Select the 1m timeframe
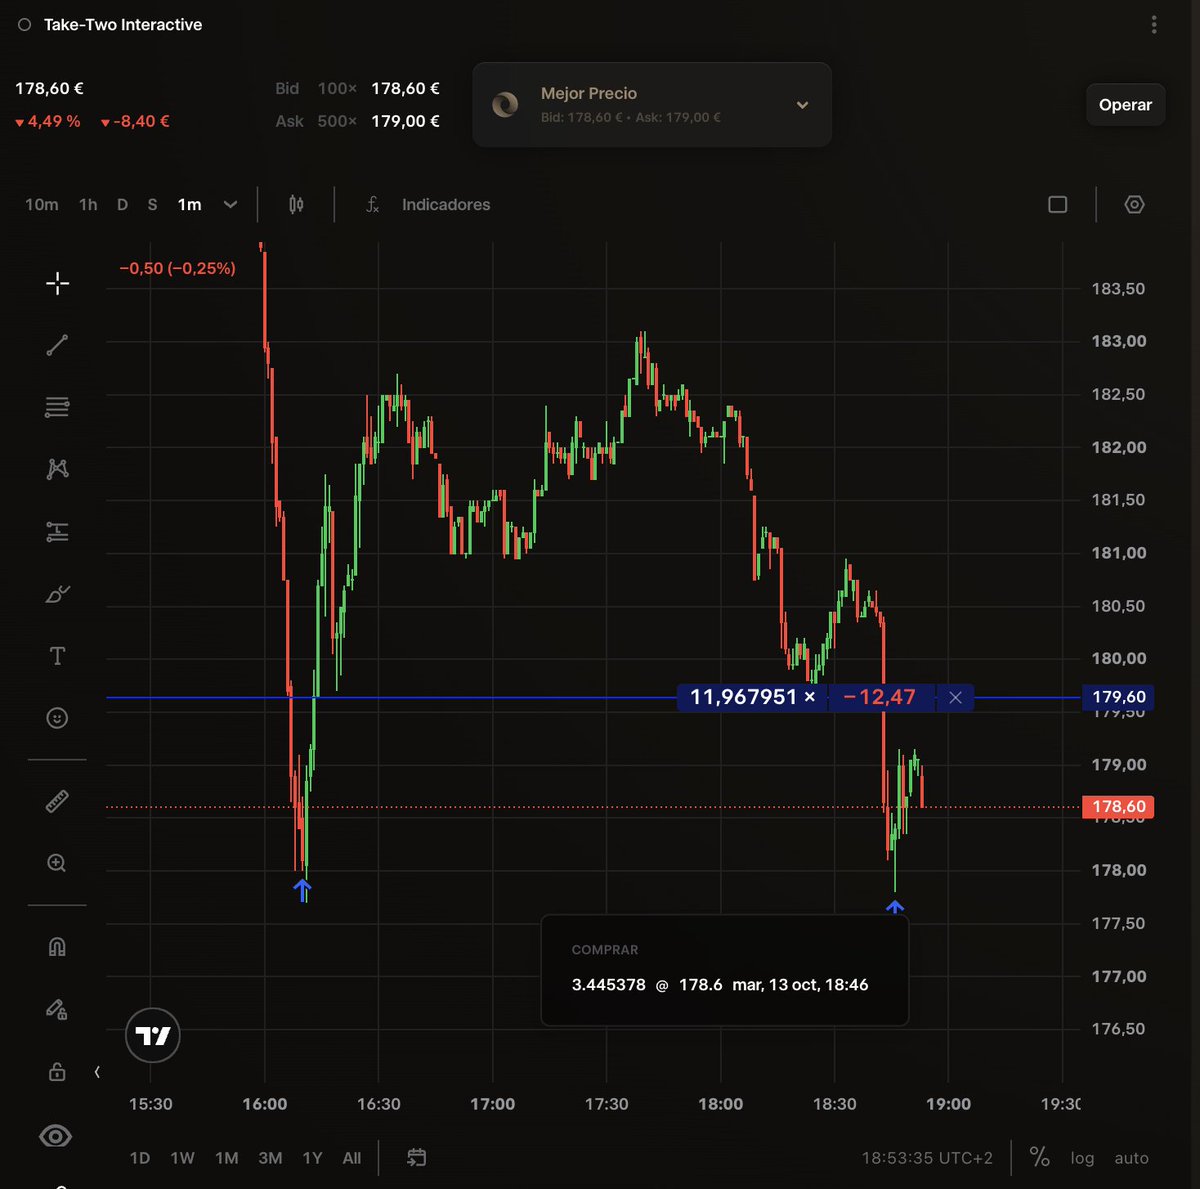This screenshot has height=1189, width=1200. (190, 204)
